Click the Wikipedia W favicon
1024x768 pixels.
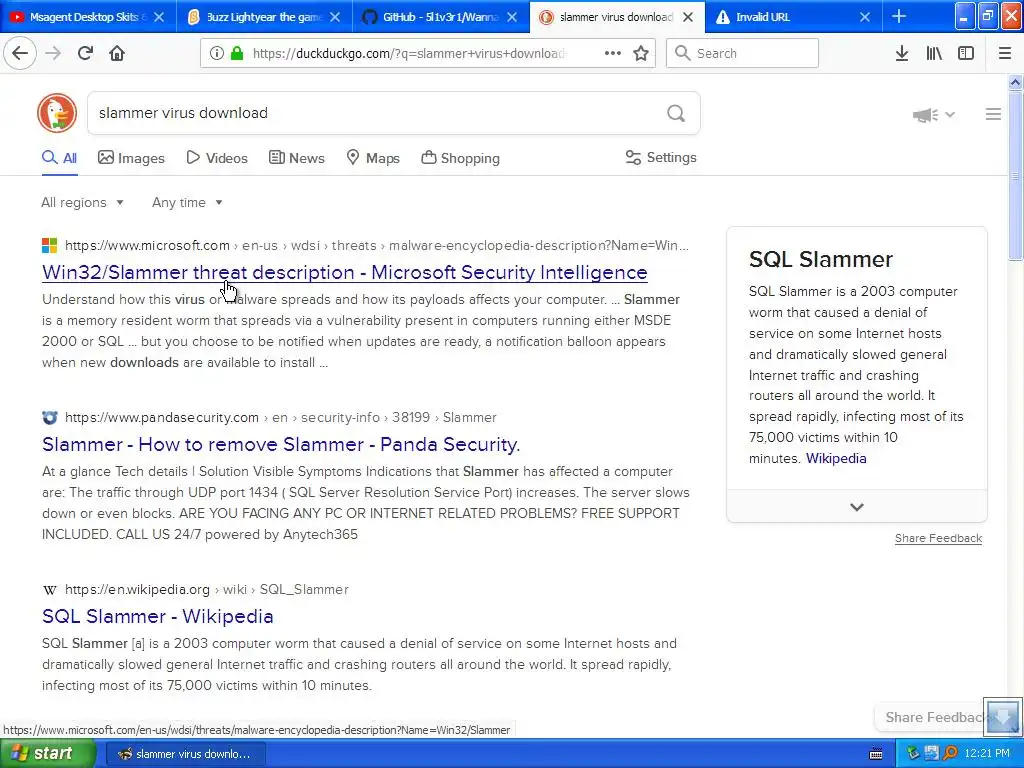point(50,590)
